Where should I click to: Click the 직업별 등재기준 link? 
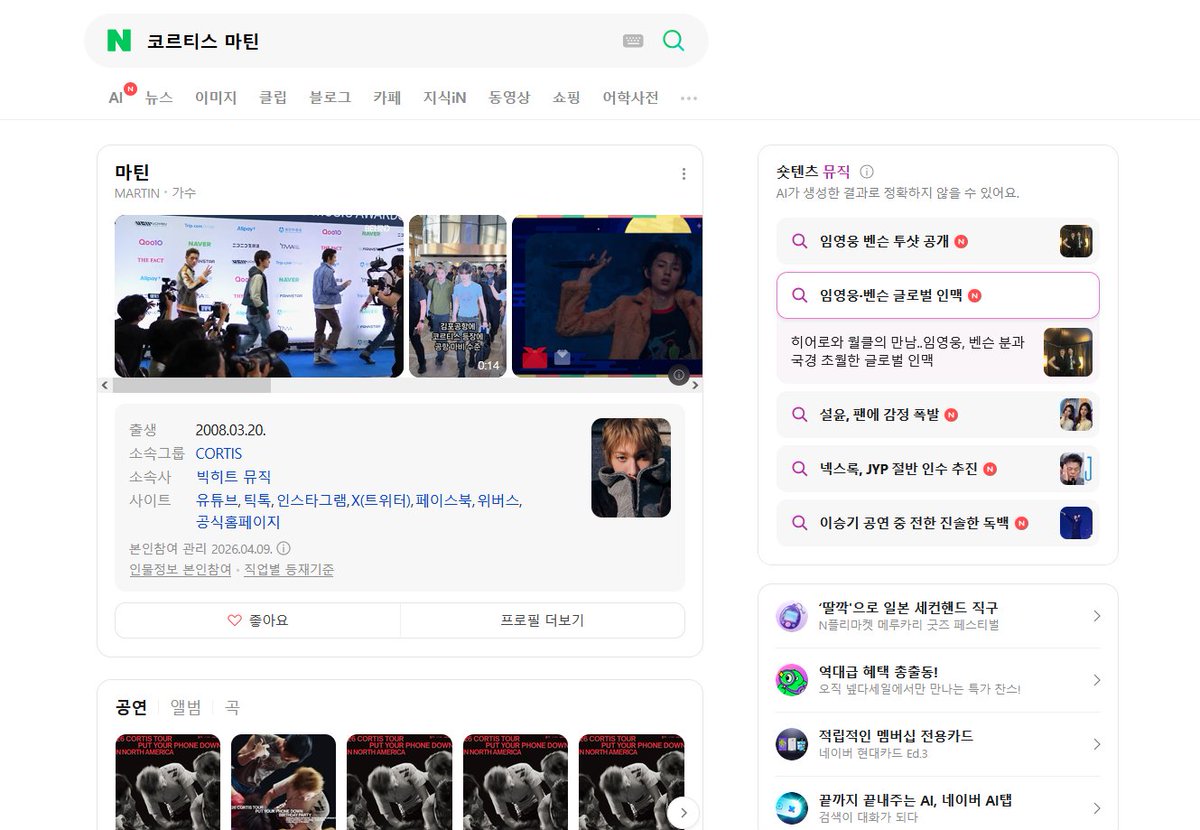click(289, 569)
